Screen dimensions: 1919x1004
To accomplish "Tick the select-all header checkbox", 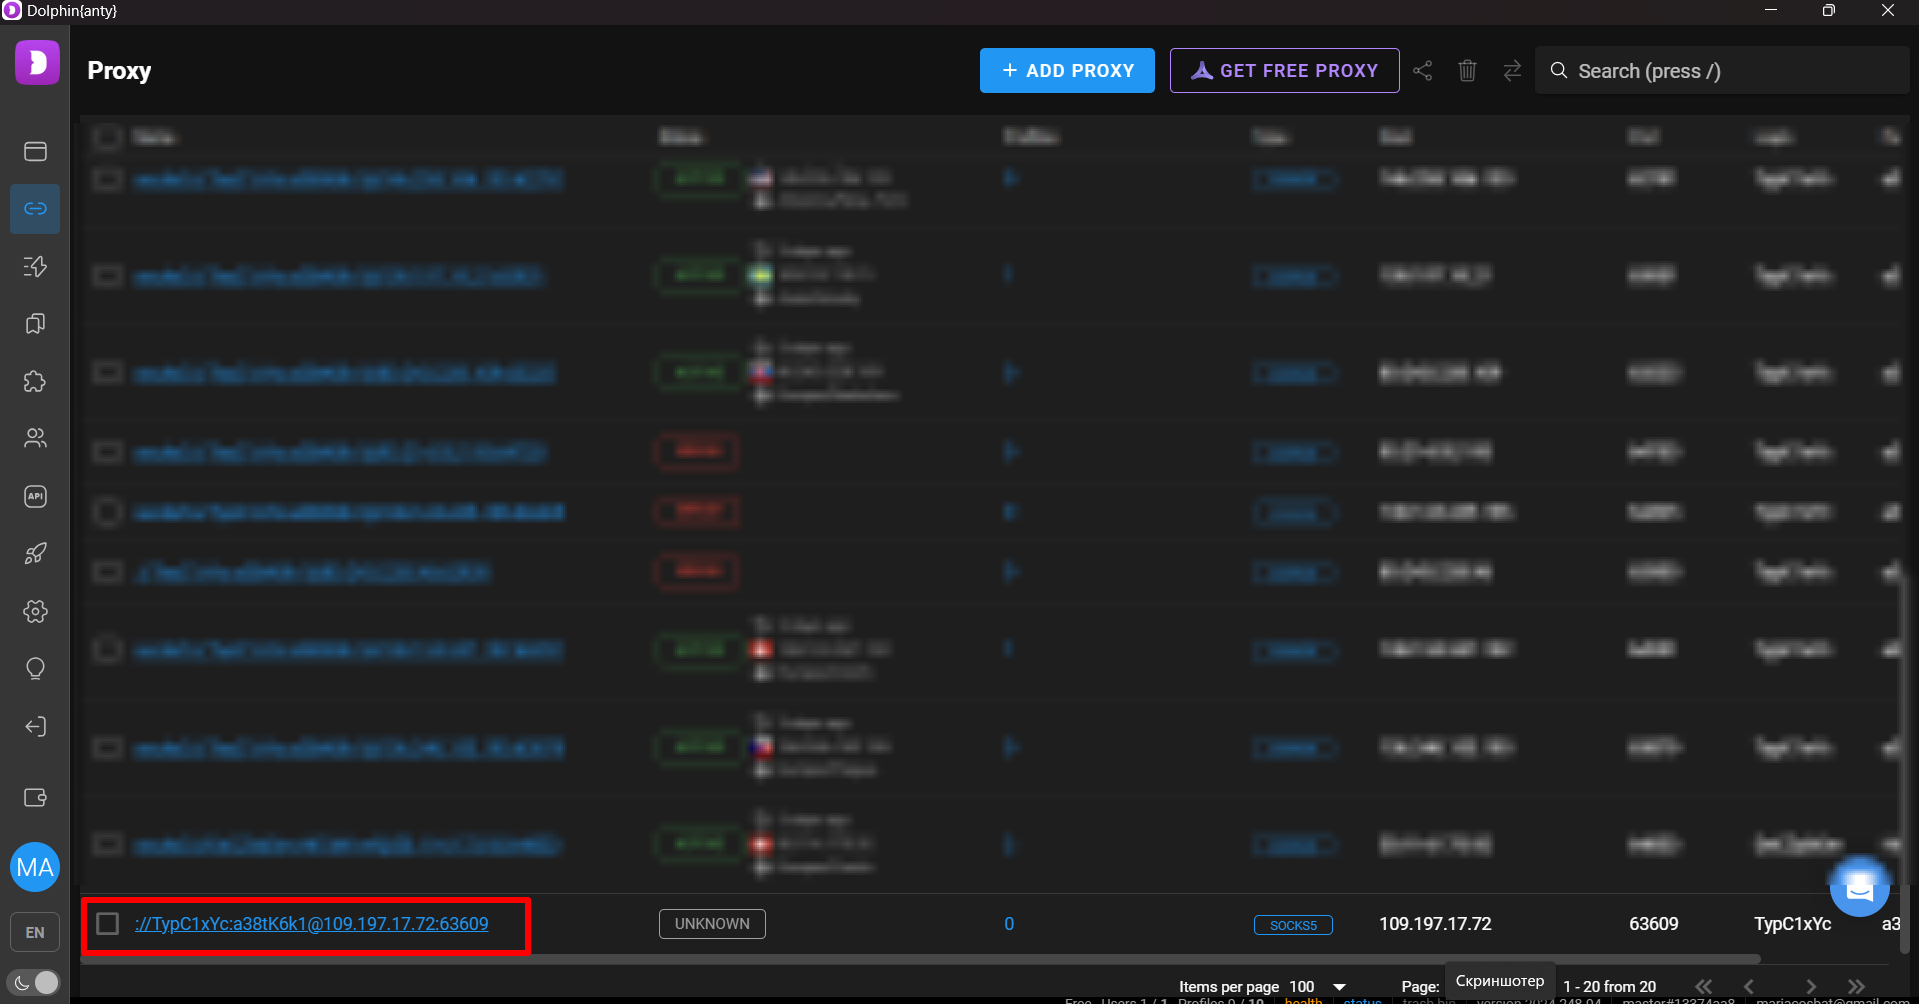I will pyautogui.click(x=108, y=137).
